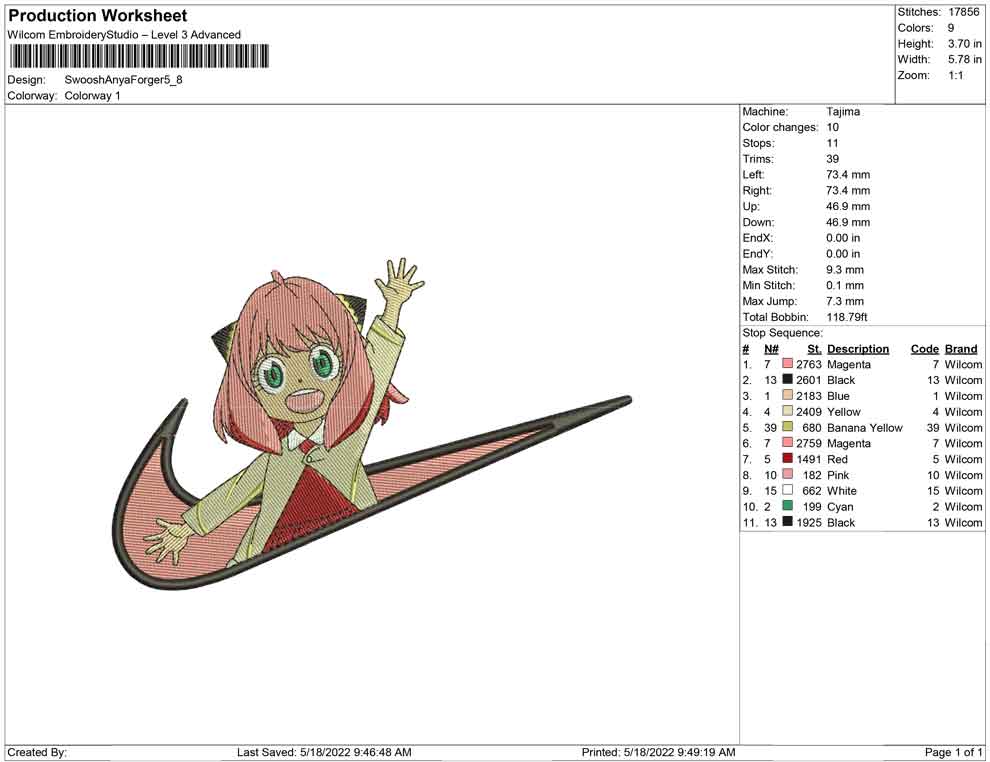Click the embroidered Anya swoosh design preview

(371, 424)
